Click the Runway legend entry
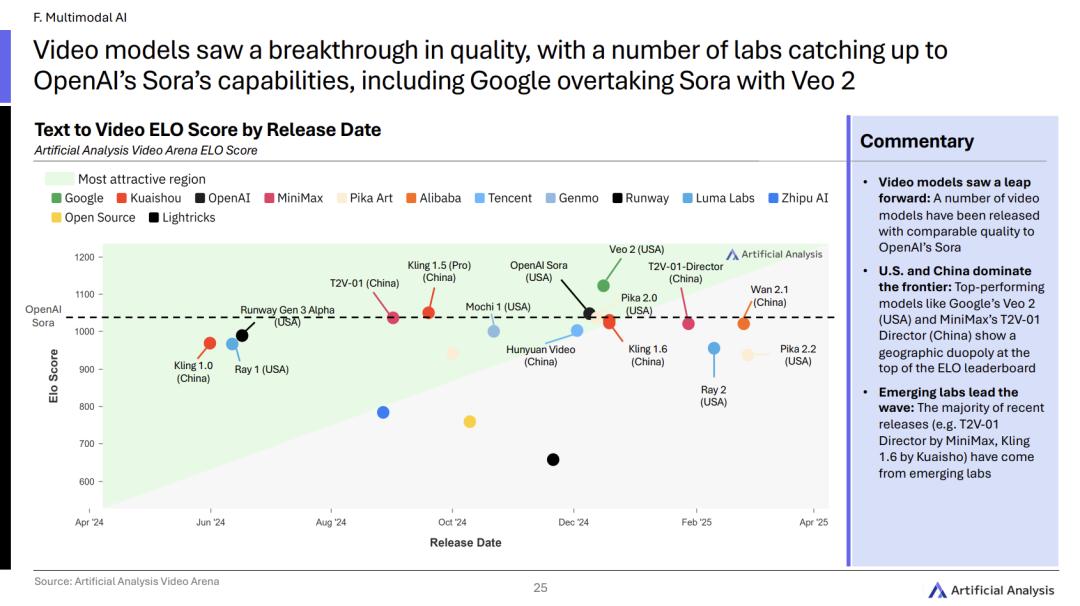This screenshot has width=1080, height=606. [641, 198]
